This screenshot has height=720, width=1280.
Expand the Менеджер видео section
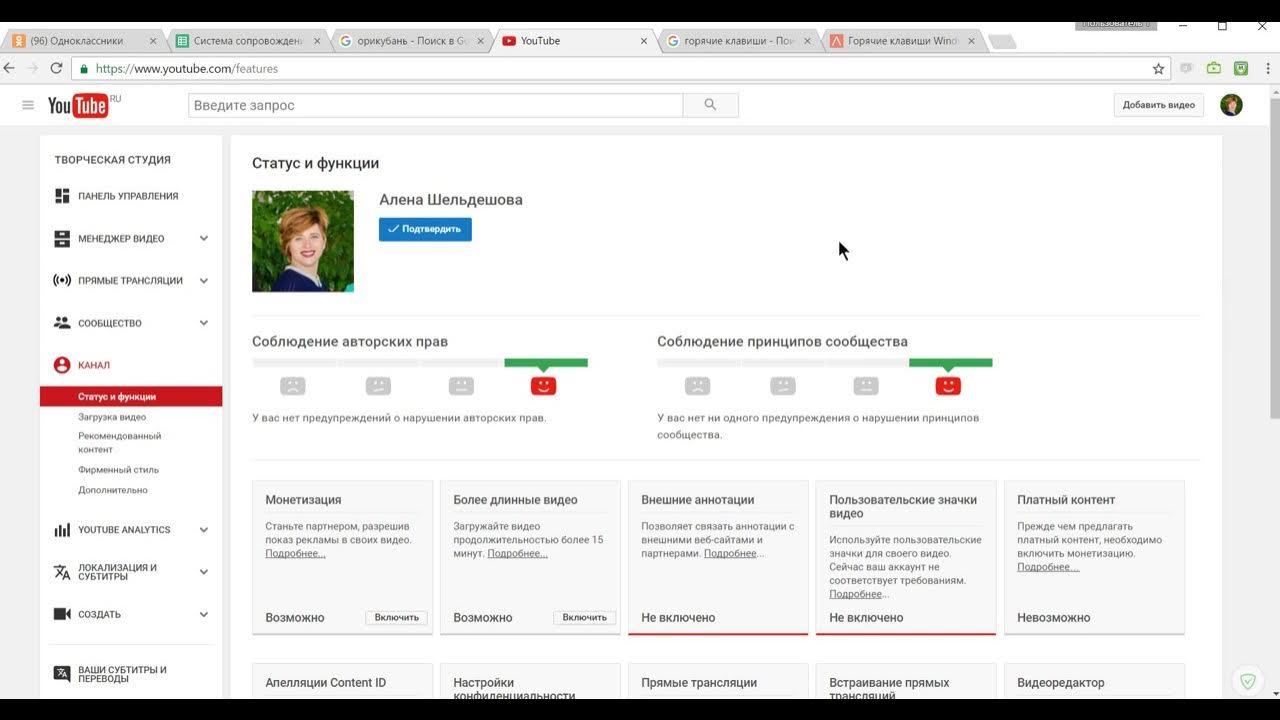point(204,238)
